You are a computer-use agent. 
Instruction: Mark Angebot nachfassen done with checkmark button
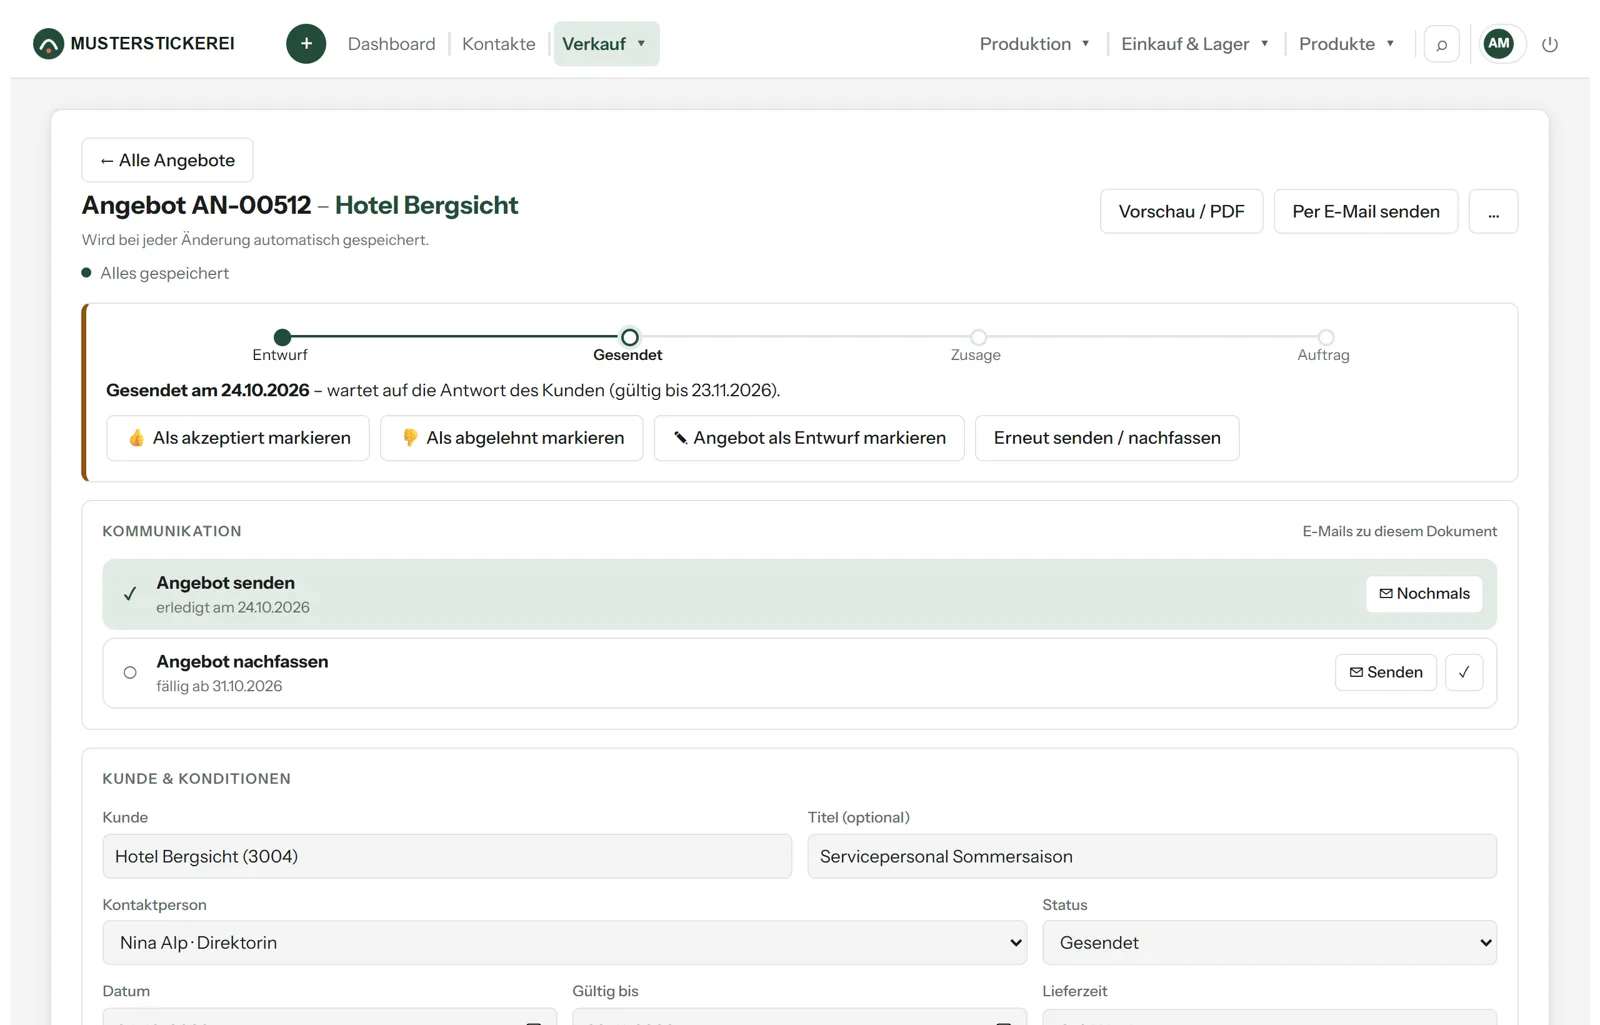(1464, 672)
